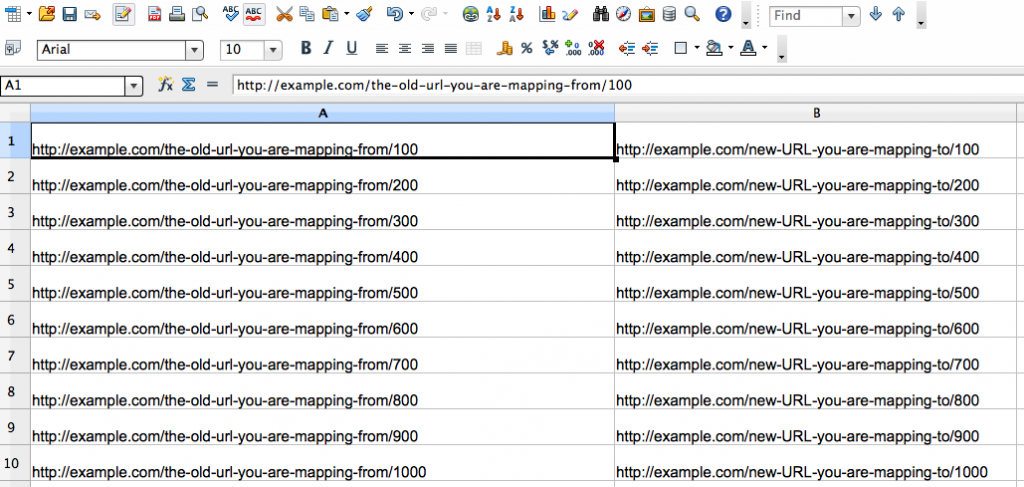Expand the Paste options arrow
This screenshot has height=487, width=1024.
[x=346, y=14]
